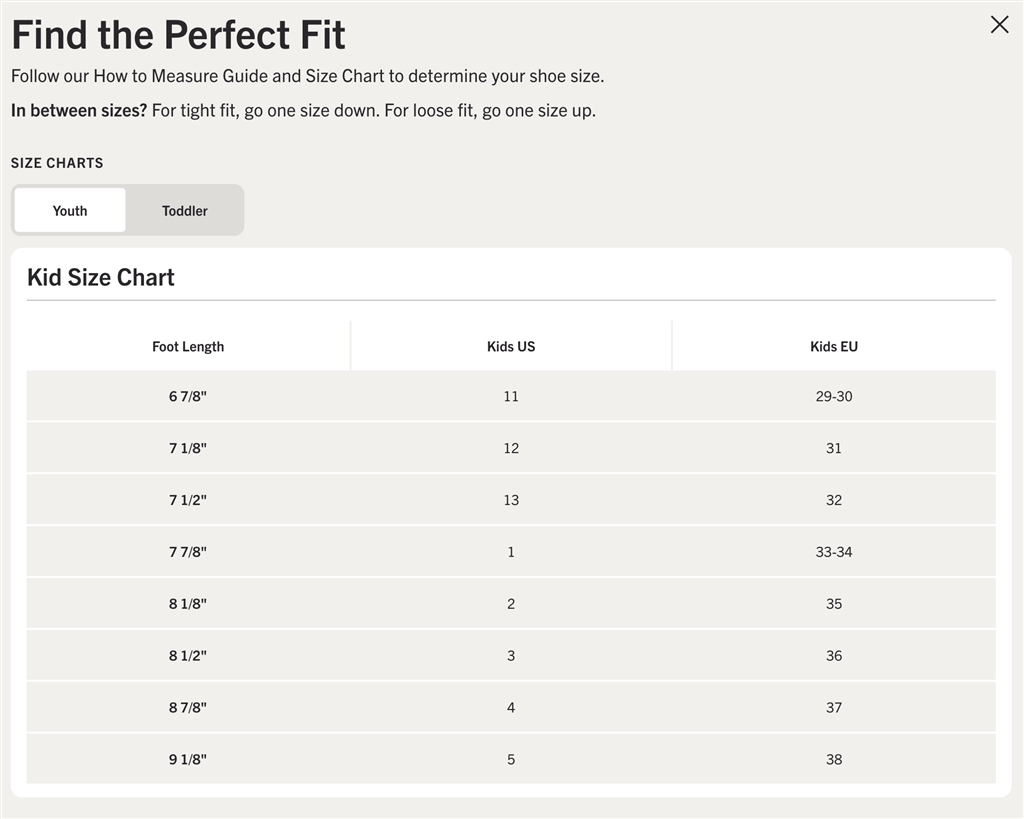Click the Kids EU 38 cell
Screen dimensions: 1024x819
[x=833, y=760]
